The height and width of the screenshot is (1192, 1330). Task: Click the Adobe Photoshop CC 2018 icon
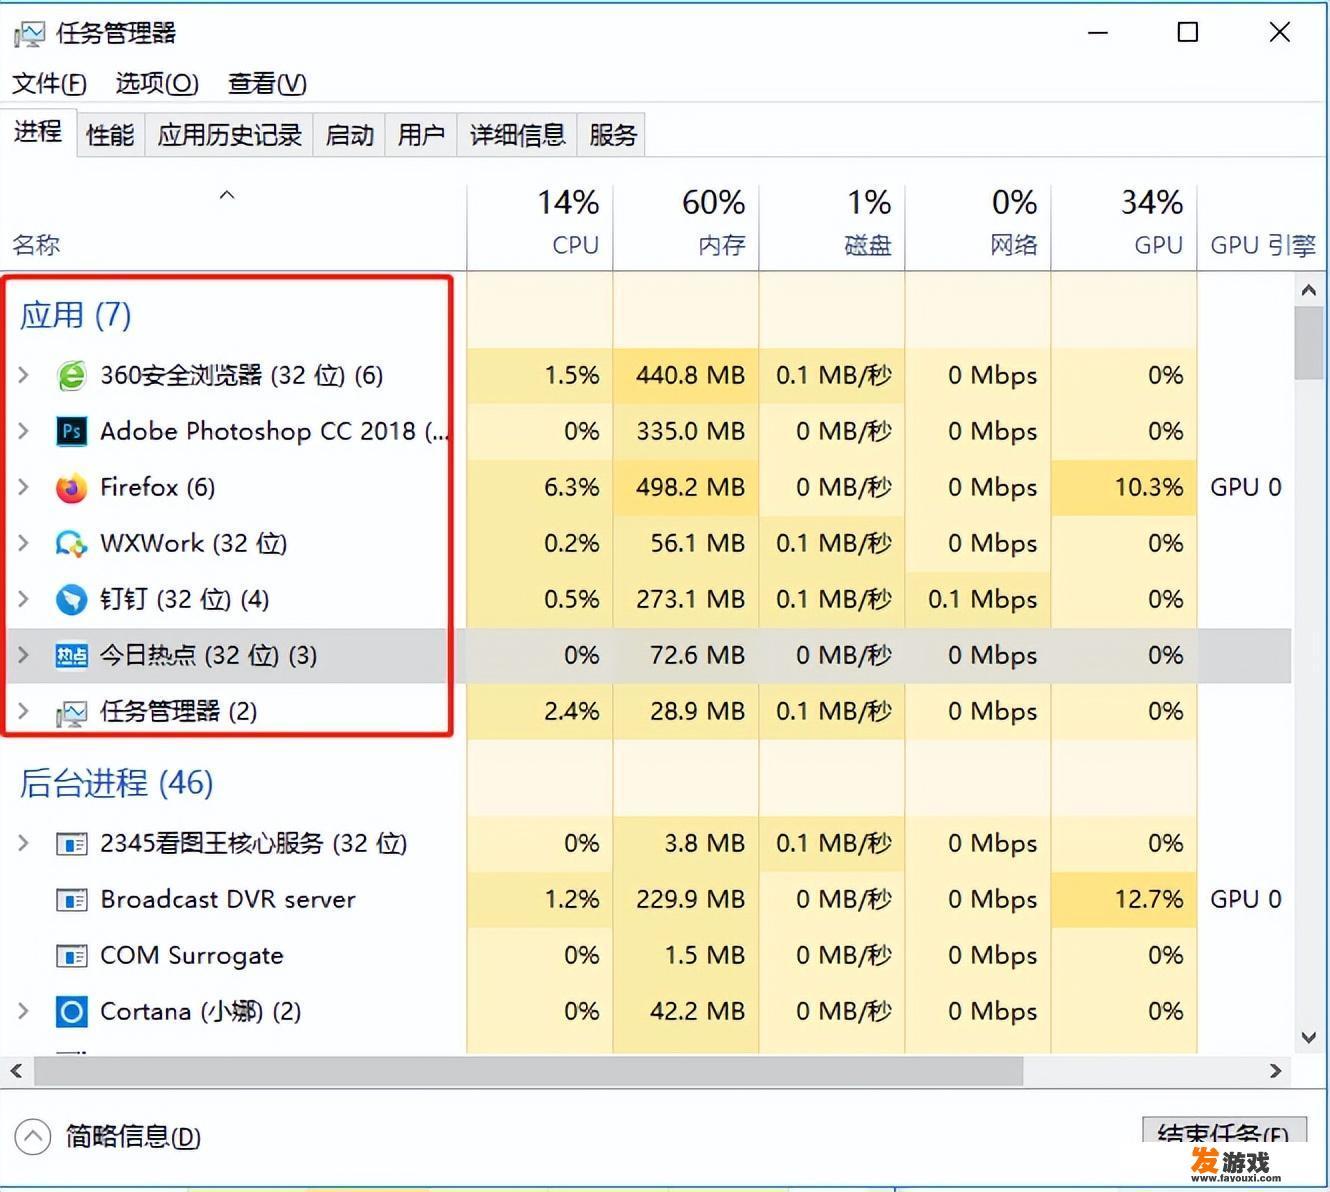click(x=71, y=431)
